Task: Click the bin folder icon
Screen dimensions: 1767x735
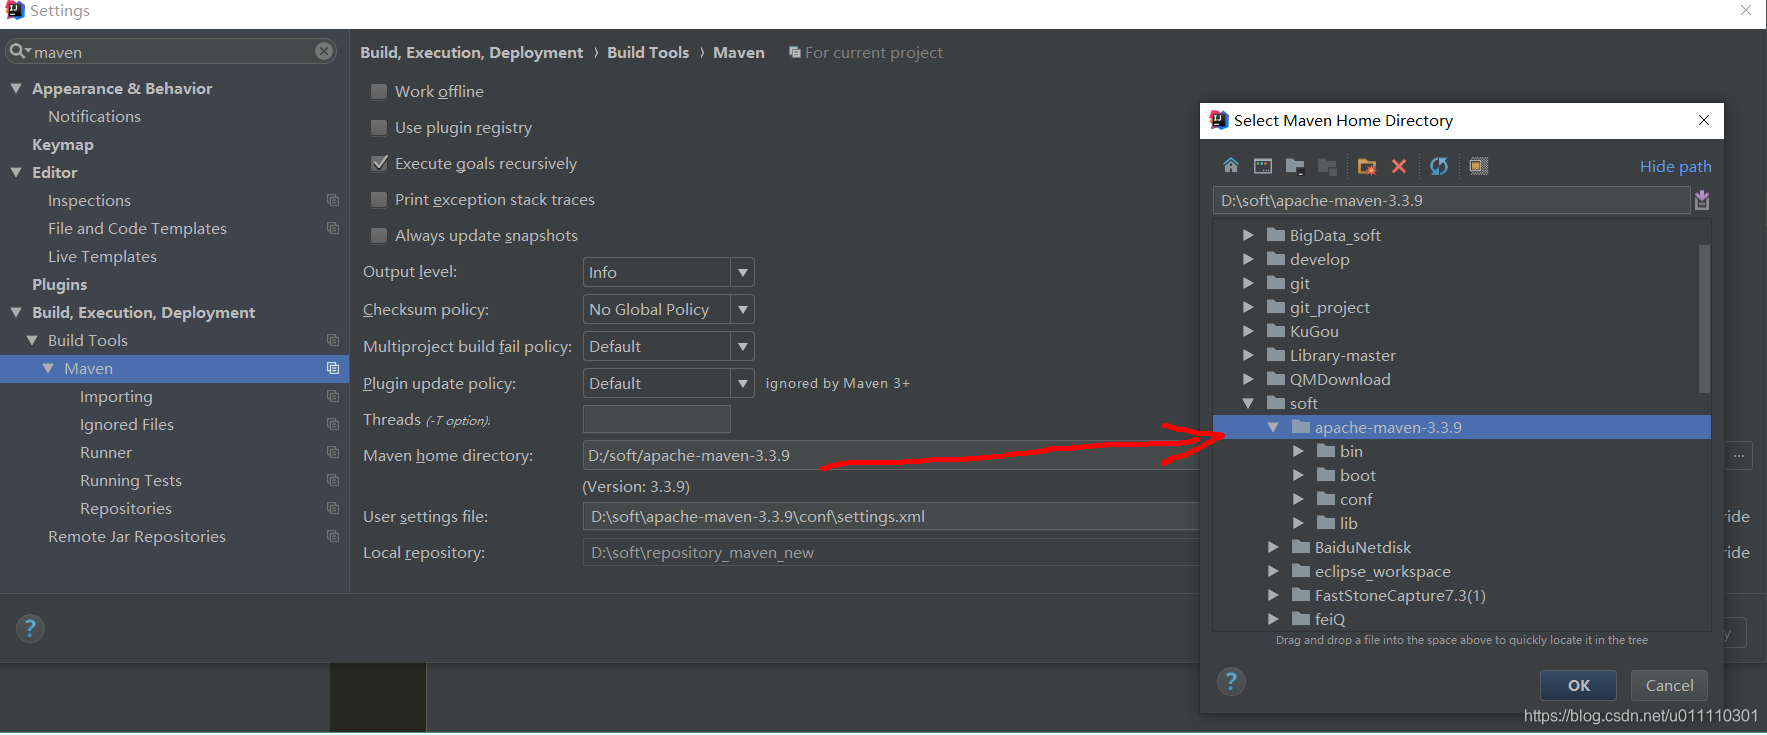Action: point(1326,451)
